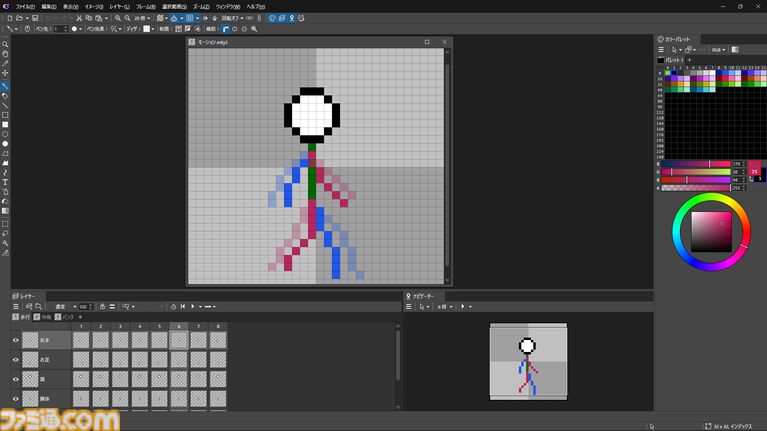767x431 pixels.
Task: Switch to the パンチ animation tab
Action: (65, 317)
